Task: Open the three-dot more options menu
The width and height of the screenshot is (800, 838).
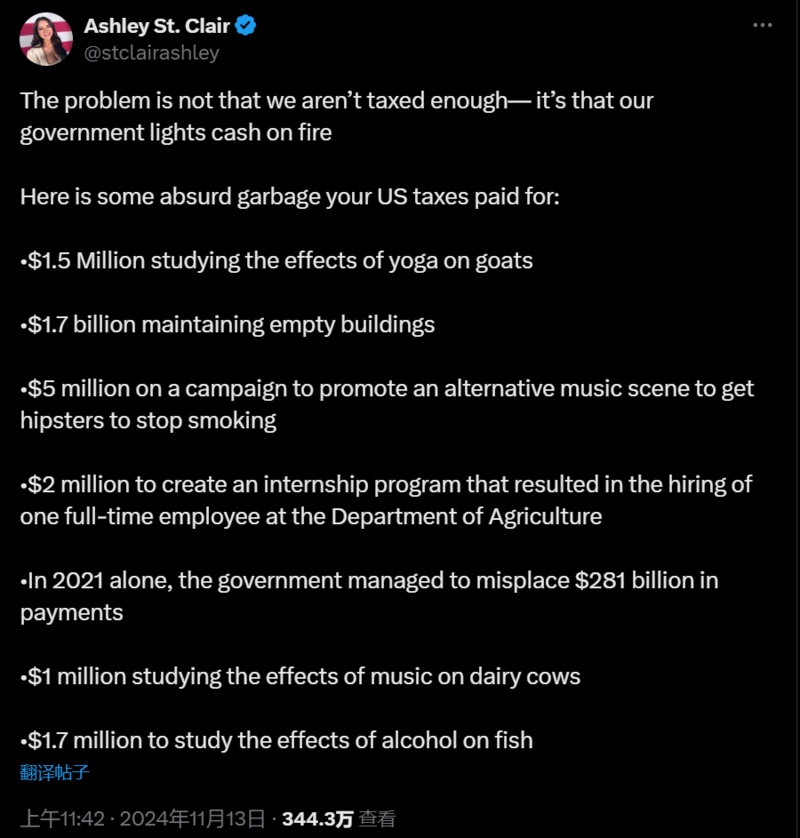Action: pos(762,25)
